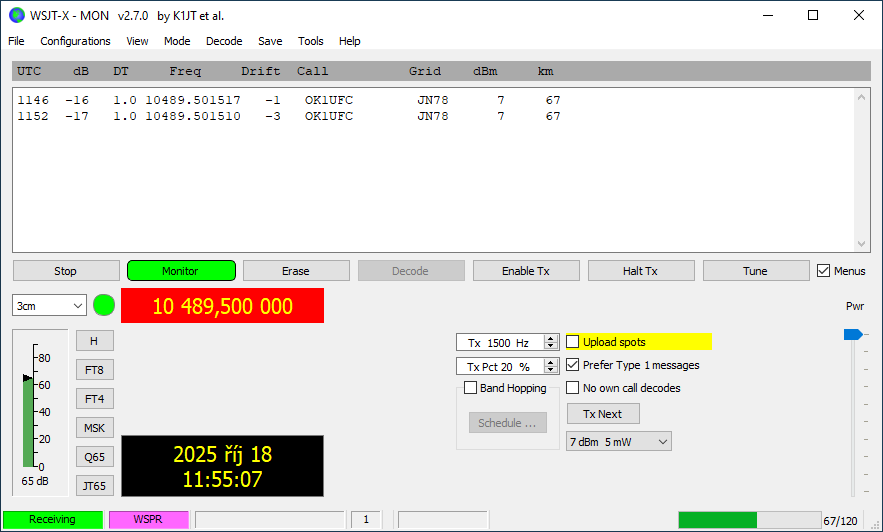Open the 3cm band dropdown
Screen dimensions: 883x532
(50, 306)
